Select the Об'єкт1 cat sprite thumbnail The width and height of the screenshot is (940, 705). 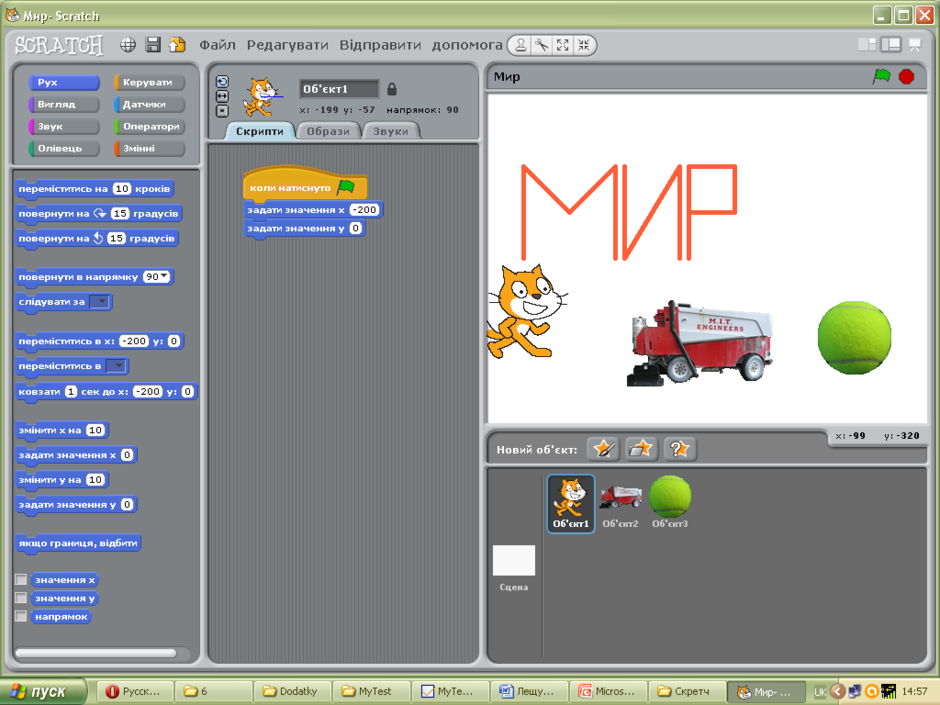click(x=571, y=503)
